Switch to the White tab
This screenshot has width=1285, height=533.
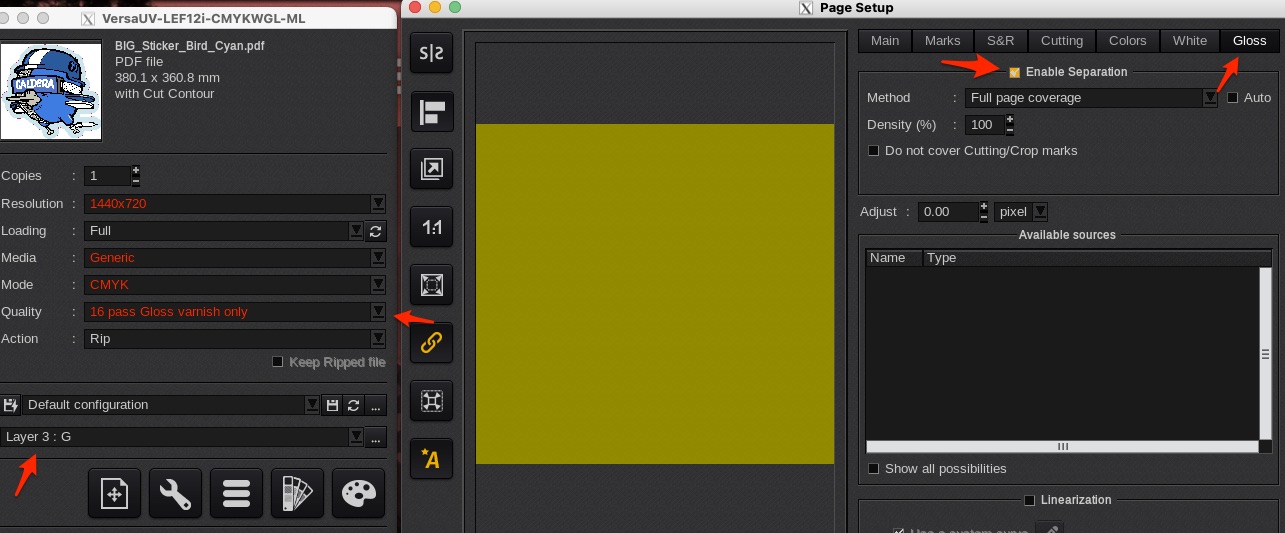pyautogui.click(x=1189, y=41)
